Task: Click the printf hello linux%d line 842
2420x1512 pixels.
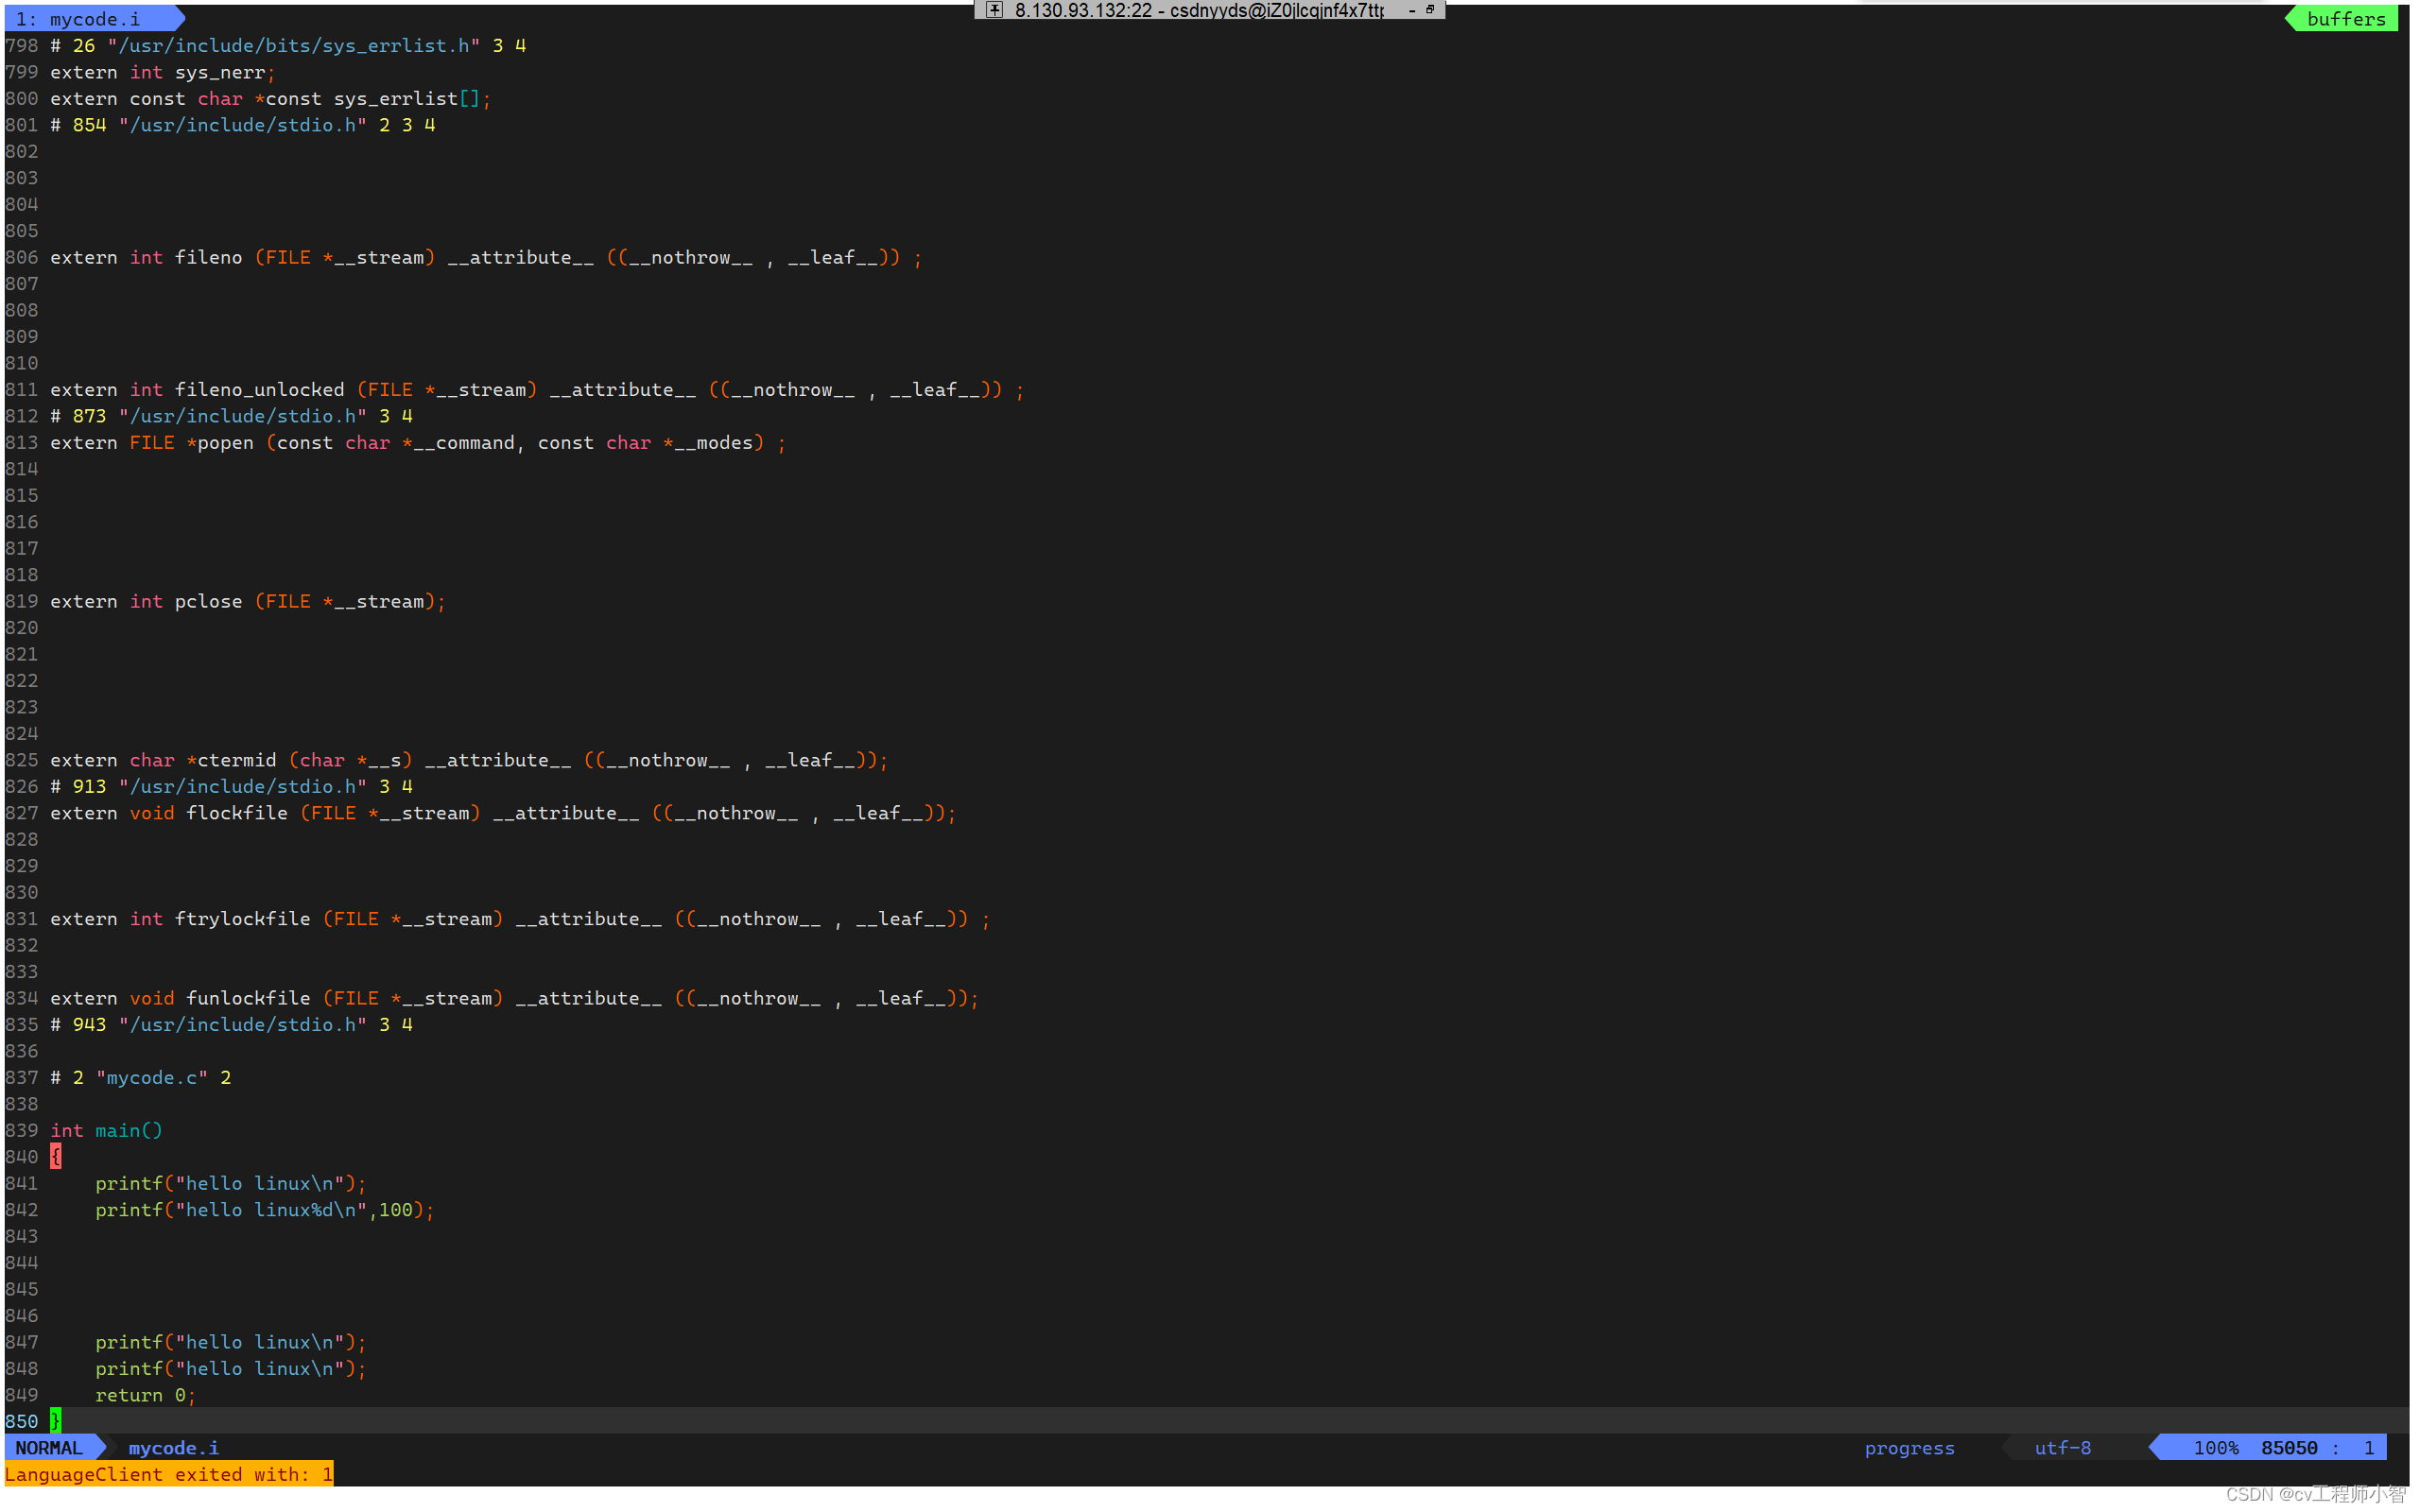Action: tap(265, 1210)
